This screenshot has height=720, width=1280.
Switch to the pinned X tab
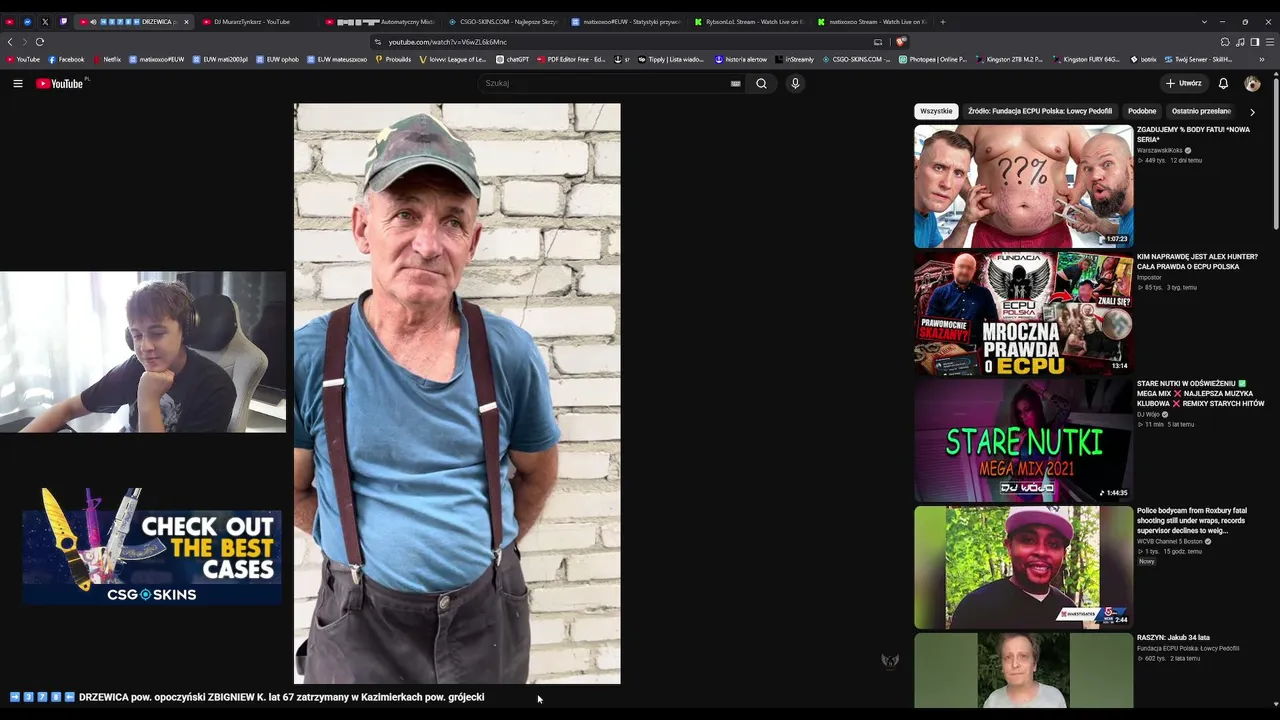[x=45, y=22]
